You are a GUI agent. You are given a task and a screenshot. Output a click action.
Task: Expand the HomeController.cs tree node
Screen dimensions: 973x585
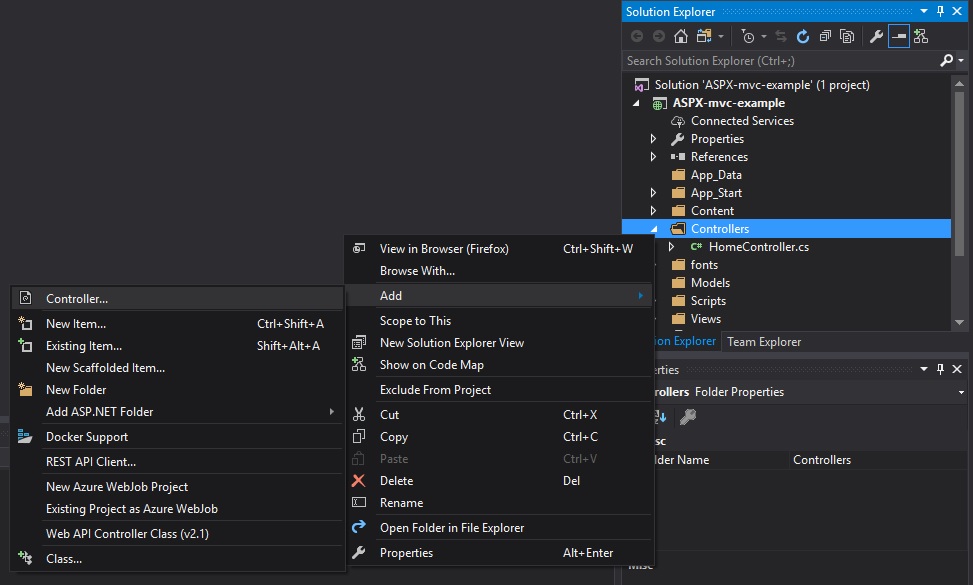coord(673,247)
